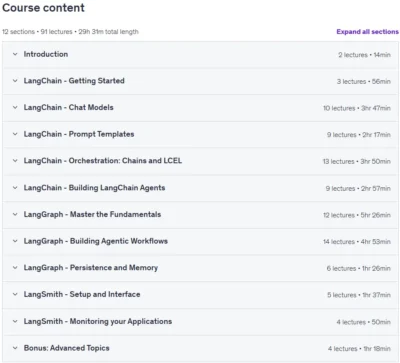Expand LangChain - Prompt Templates chevron
This screenshot has height=363, width=400.
pyautogui.click(x=15, y=134)
